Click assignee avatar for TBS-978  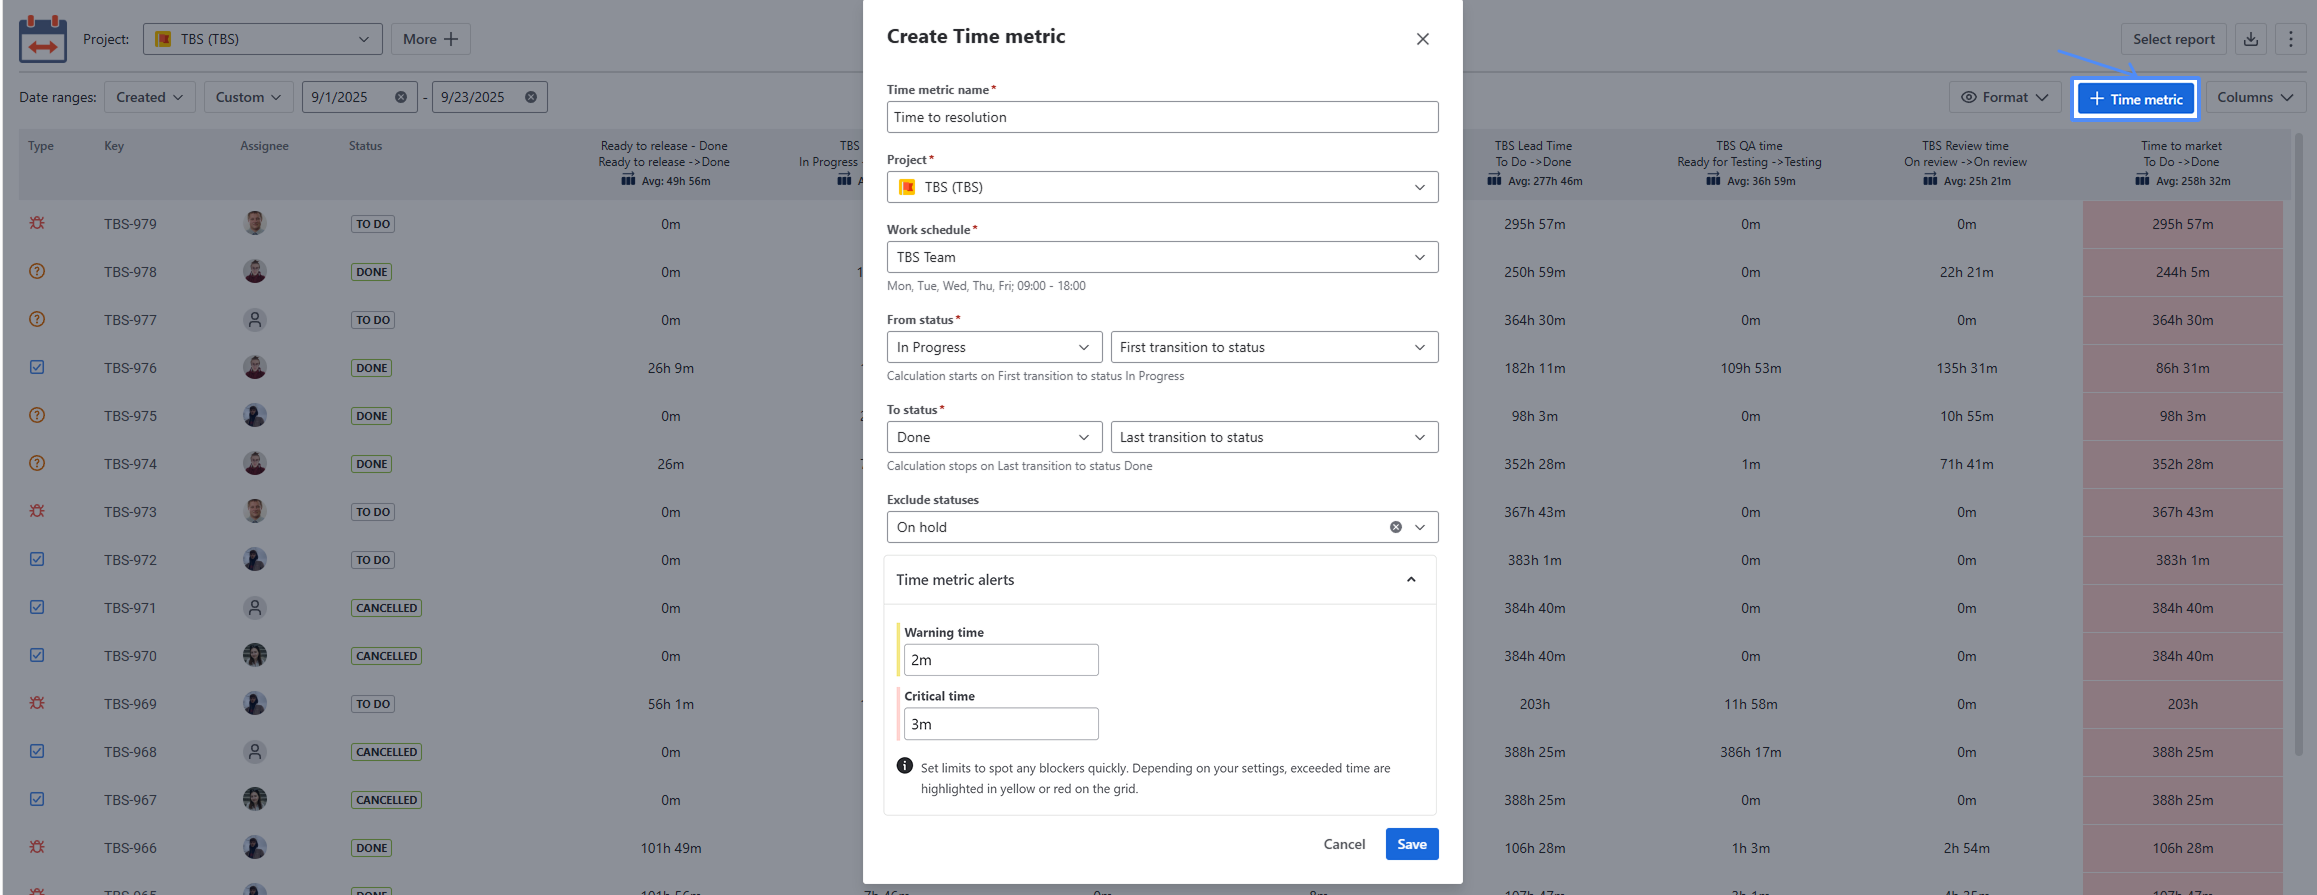[x=255, y=271]
